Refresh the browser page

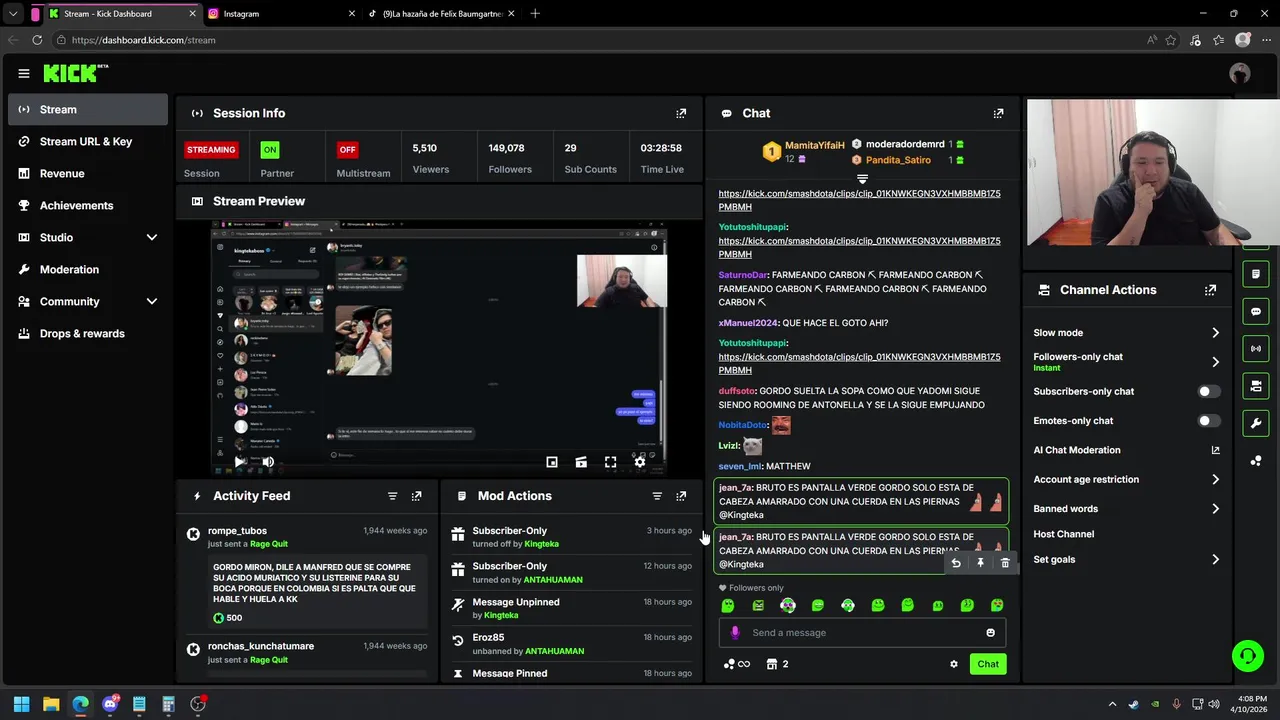(37, 40)
